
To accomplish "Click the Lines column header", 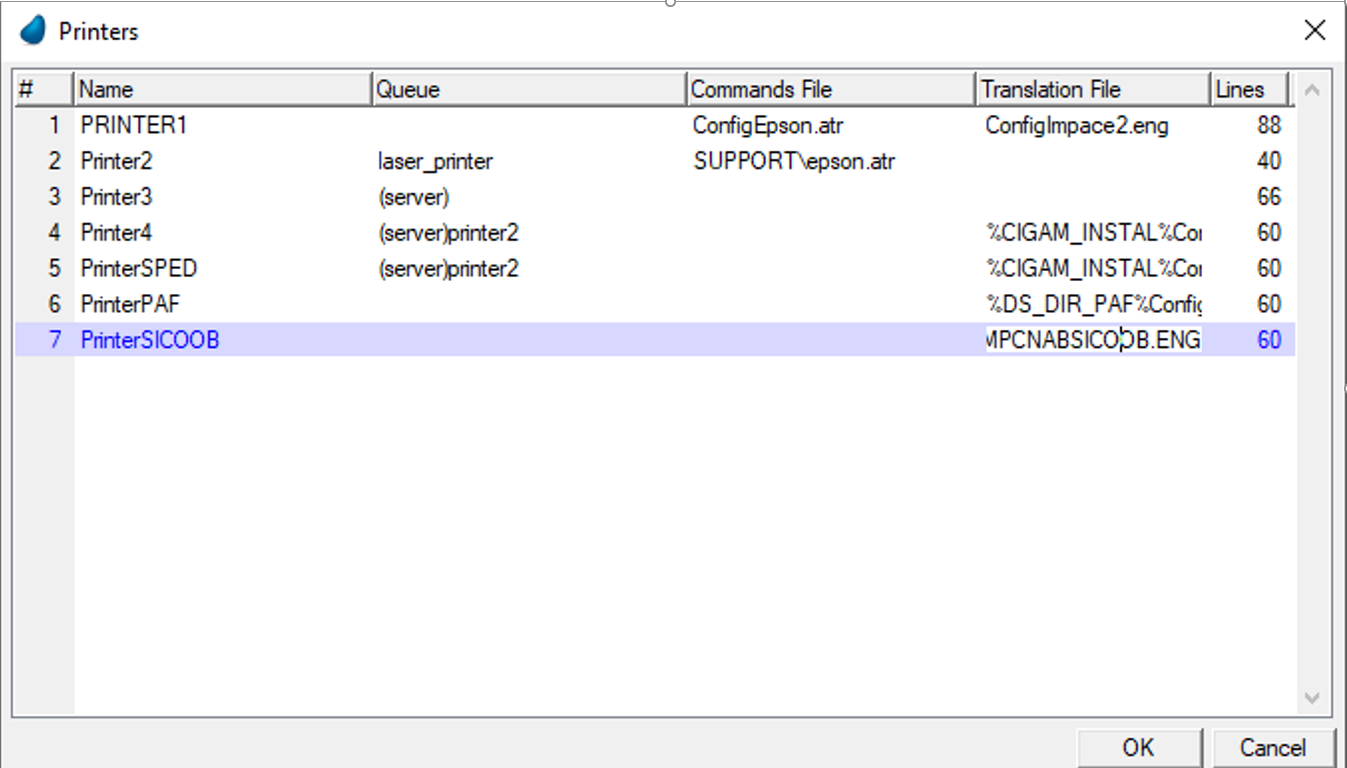I will coord(1248,90).
